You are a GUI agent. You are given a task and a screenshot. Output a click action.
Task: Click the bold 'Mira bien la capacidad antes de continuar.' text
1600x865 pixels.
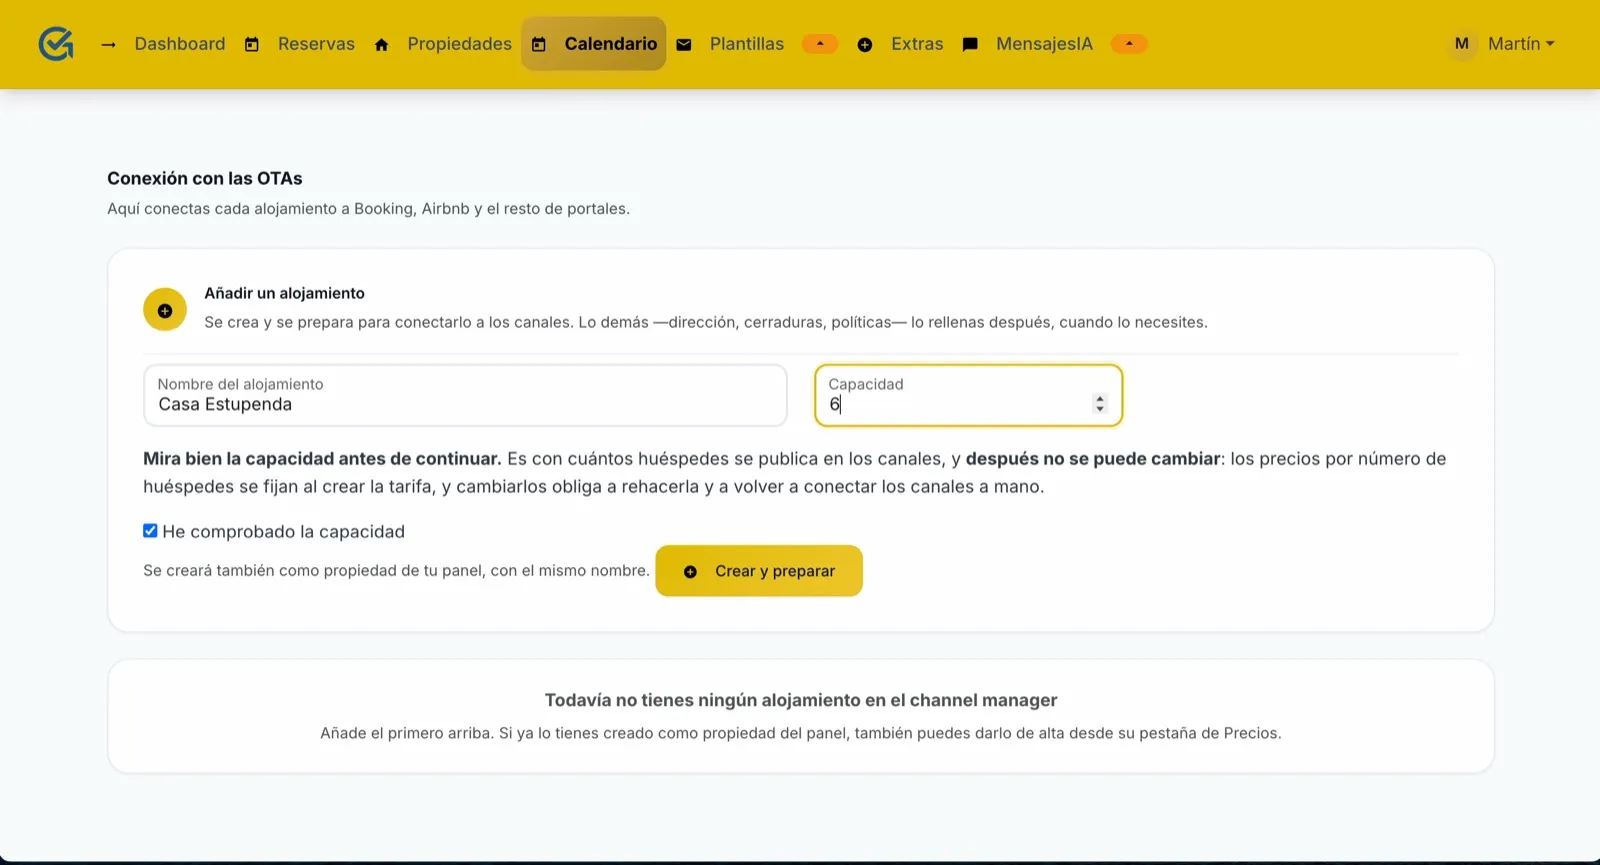click(322, 459)
